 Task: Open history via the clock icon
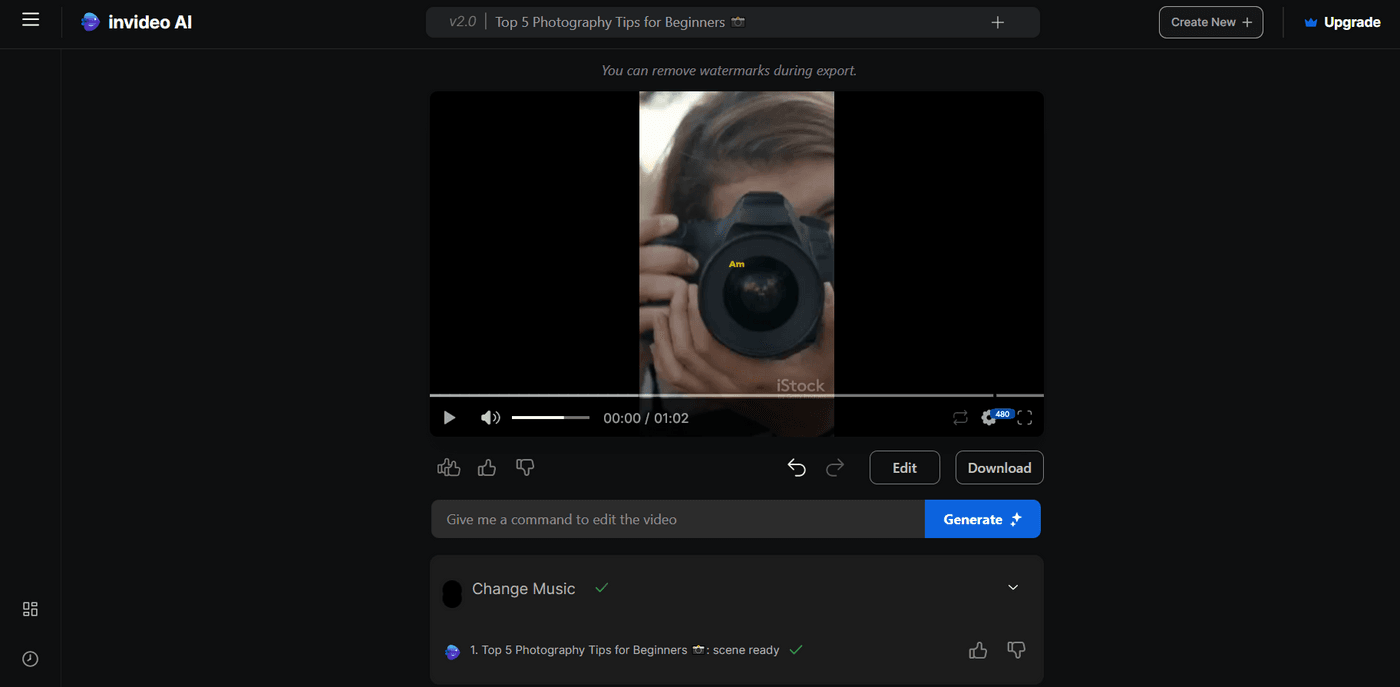[30, 658]
